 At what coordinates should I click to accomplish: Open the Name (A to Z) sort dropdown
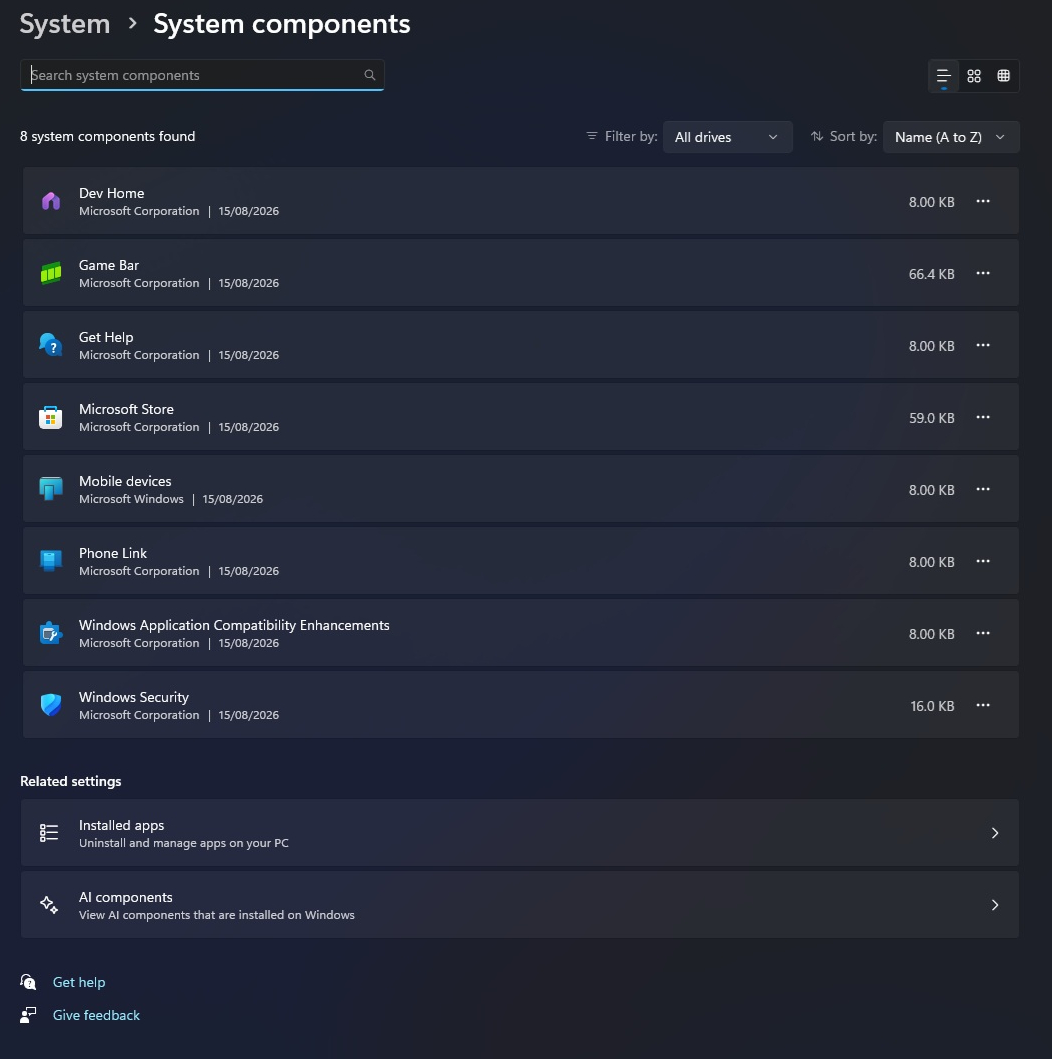(951, 137)
